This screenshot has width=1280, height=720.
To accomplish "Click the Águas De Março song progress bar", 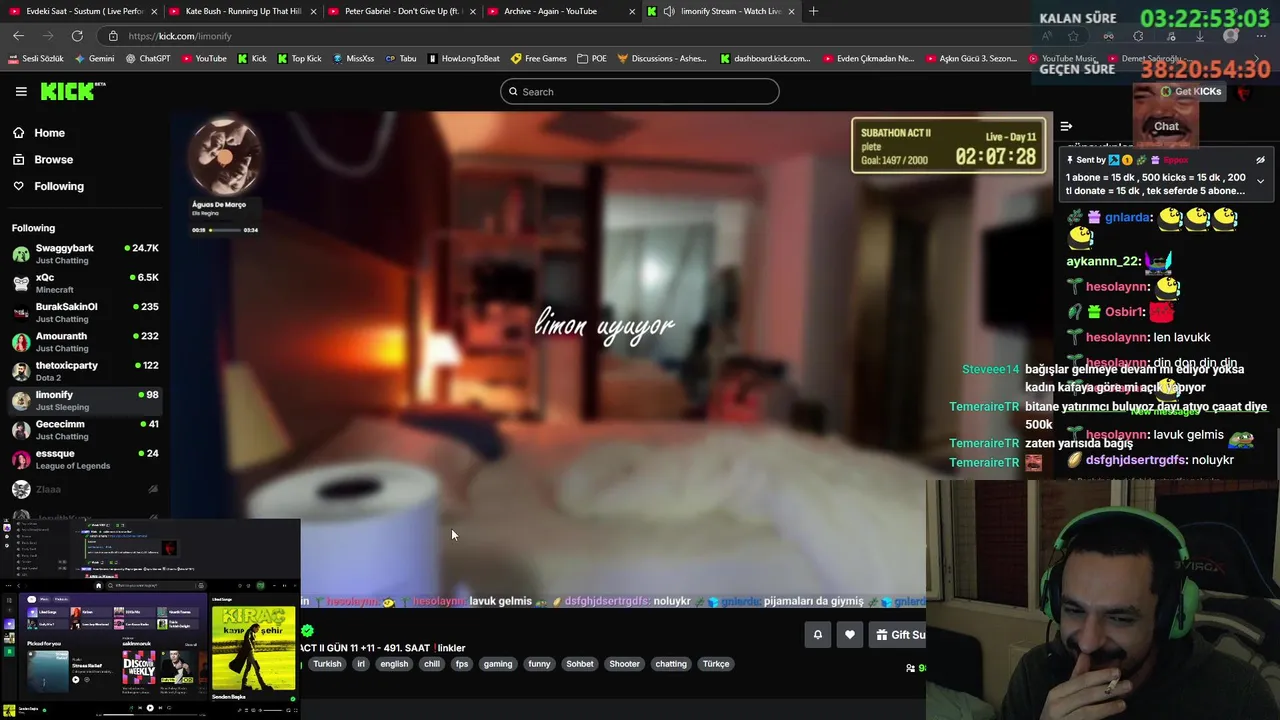I will coord(226,230).
